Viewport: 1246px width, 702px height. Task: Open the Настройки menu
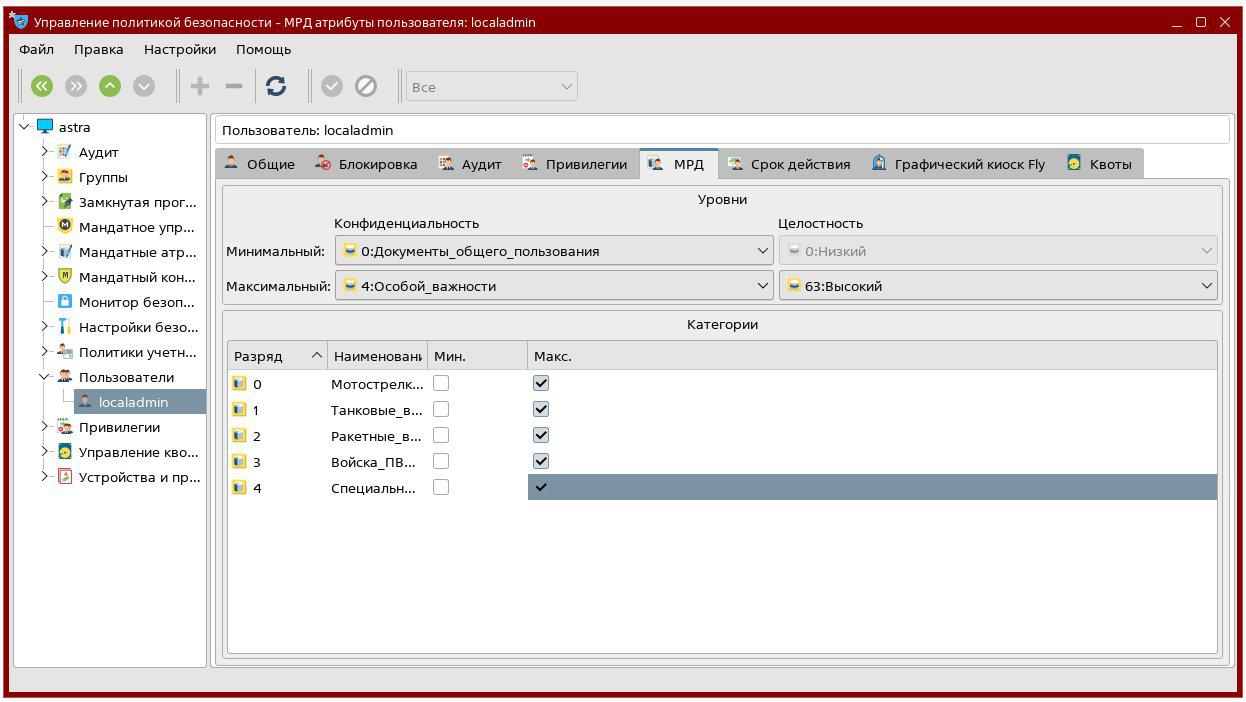pyautogui.click(x=180, y=49)
